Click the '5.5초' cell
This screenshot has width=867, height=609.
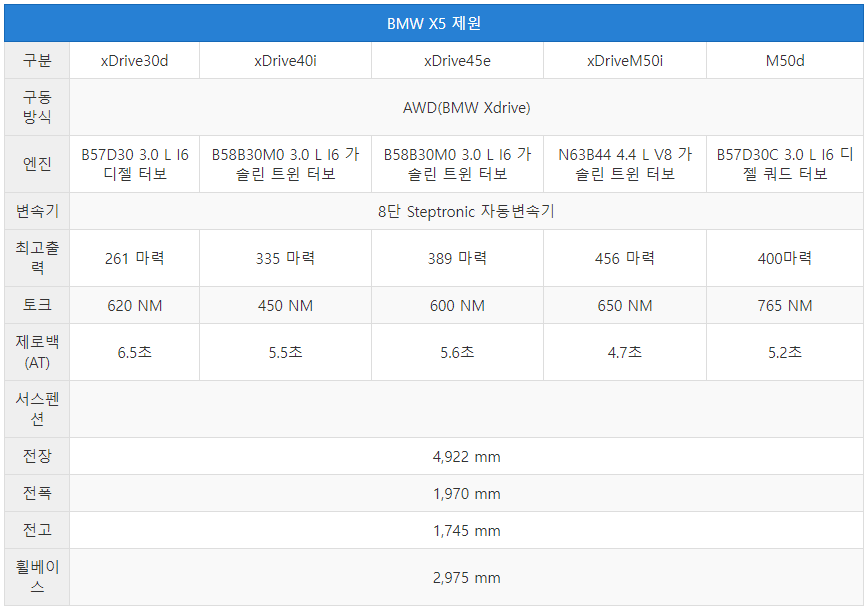tap(285, 352)
